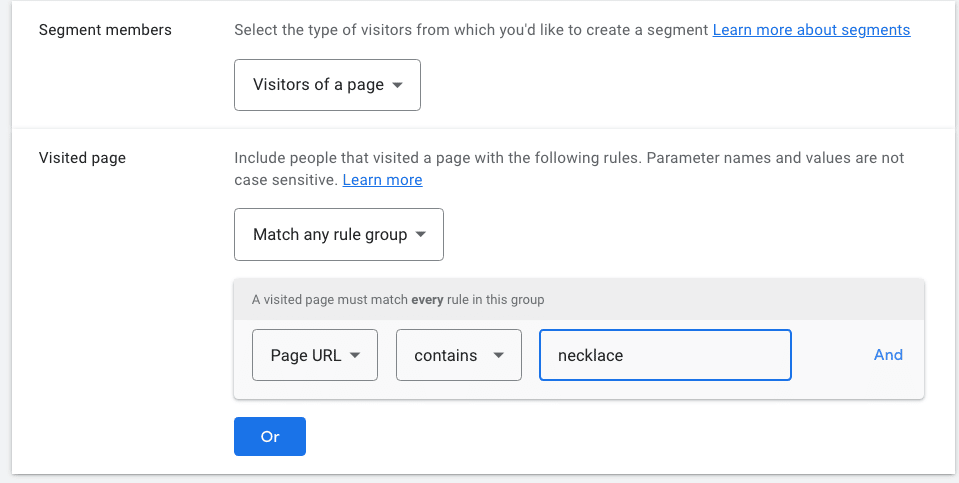Click the rule group header text about matching rules
Screen dimensions: 959x483
(x=398, y=300)
